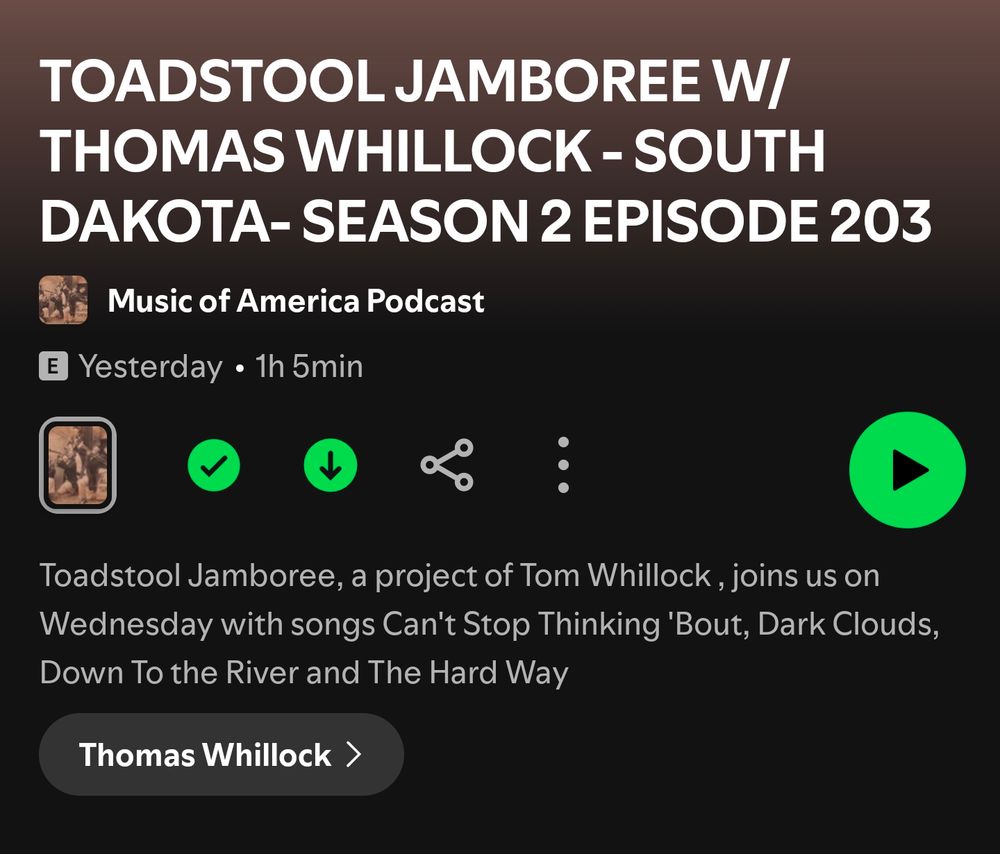Tap the explicit E badge
The height and width of the screenshot is (854, 1000).
54,367
